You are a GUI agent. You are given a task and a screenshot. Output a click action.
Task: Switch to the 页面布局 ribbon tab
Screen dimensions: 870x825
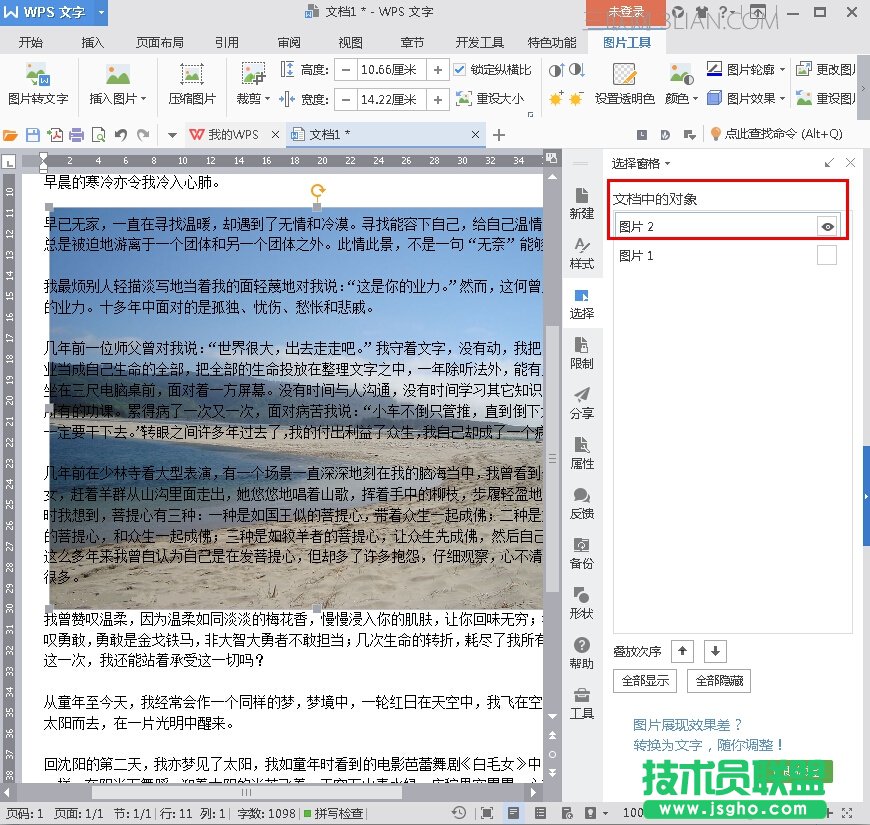[x=160, y=43]
